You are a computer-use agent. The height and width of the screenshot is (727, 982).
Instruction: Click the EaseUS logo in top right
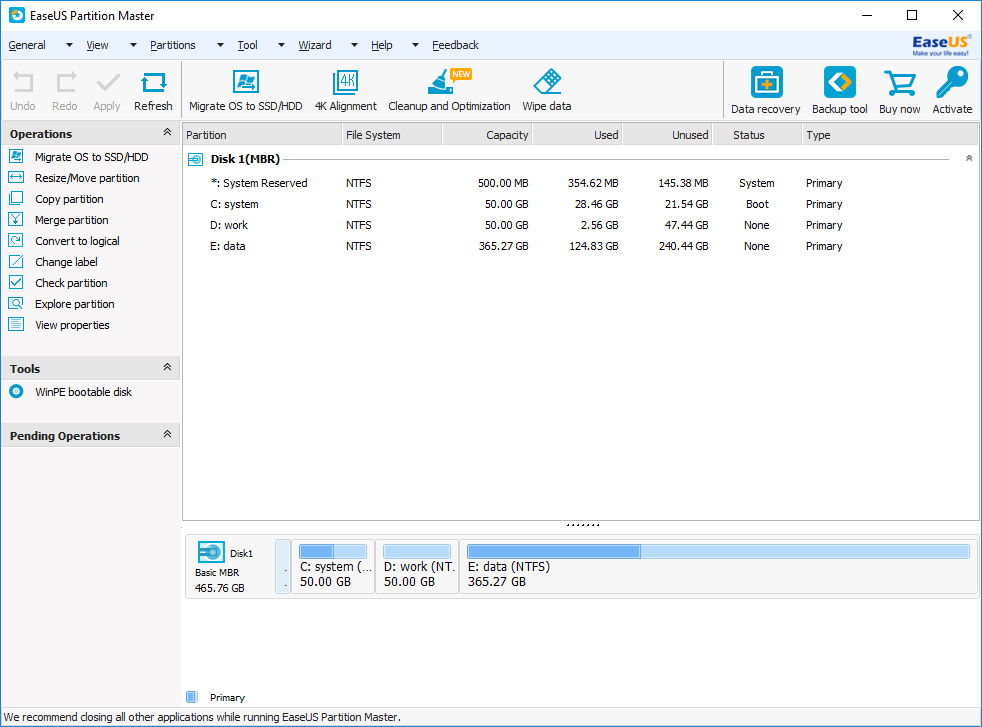941,45
